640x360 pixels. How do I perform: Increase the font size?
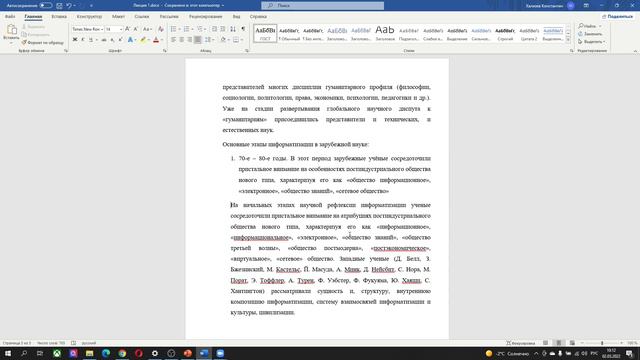click(x=128, y=29)
